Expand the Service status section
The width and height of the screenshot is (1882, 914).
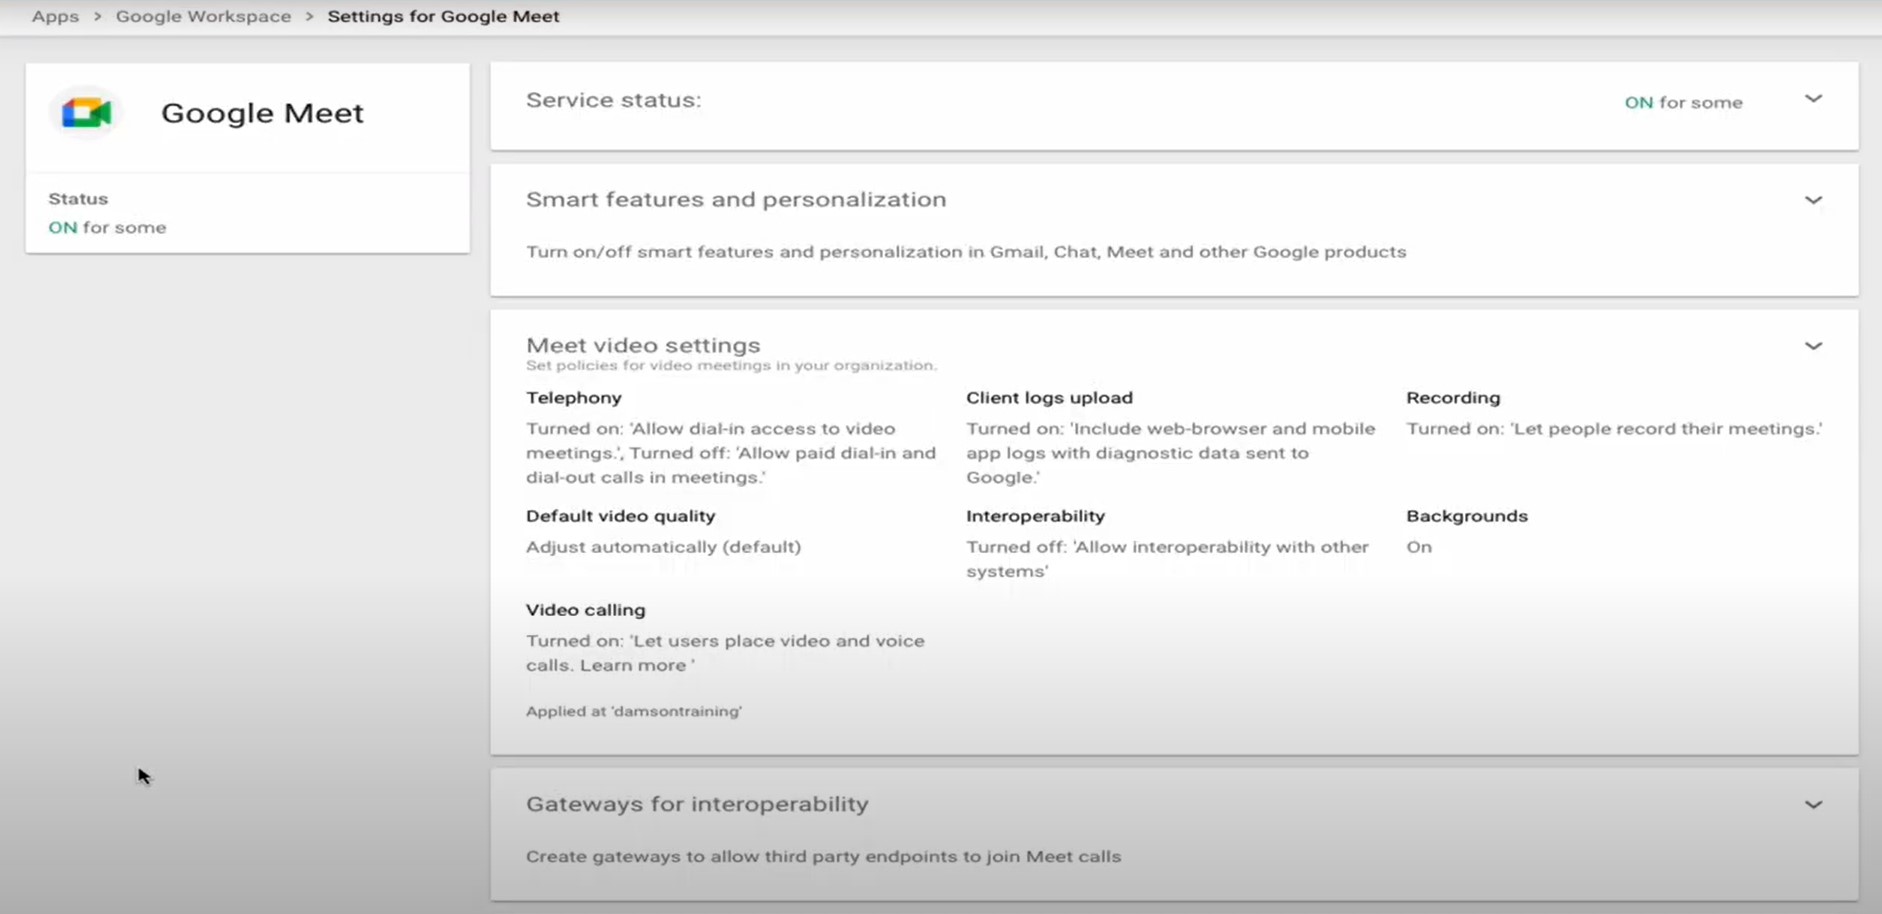(x=1814, y=99)
